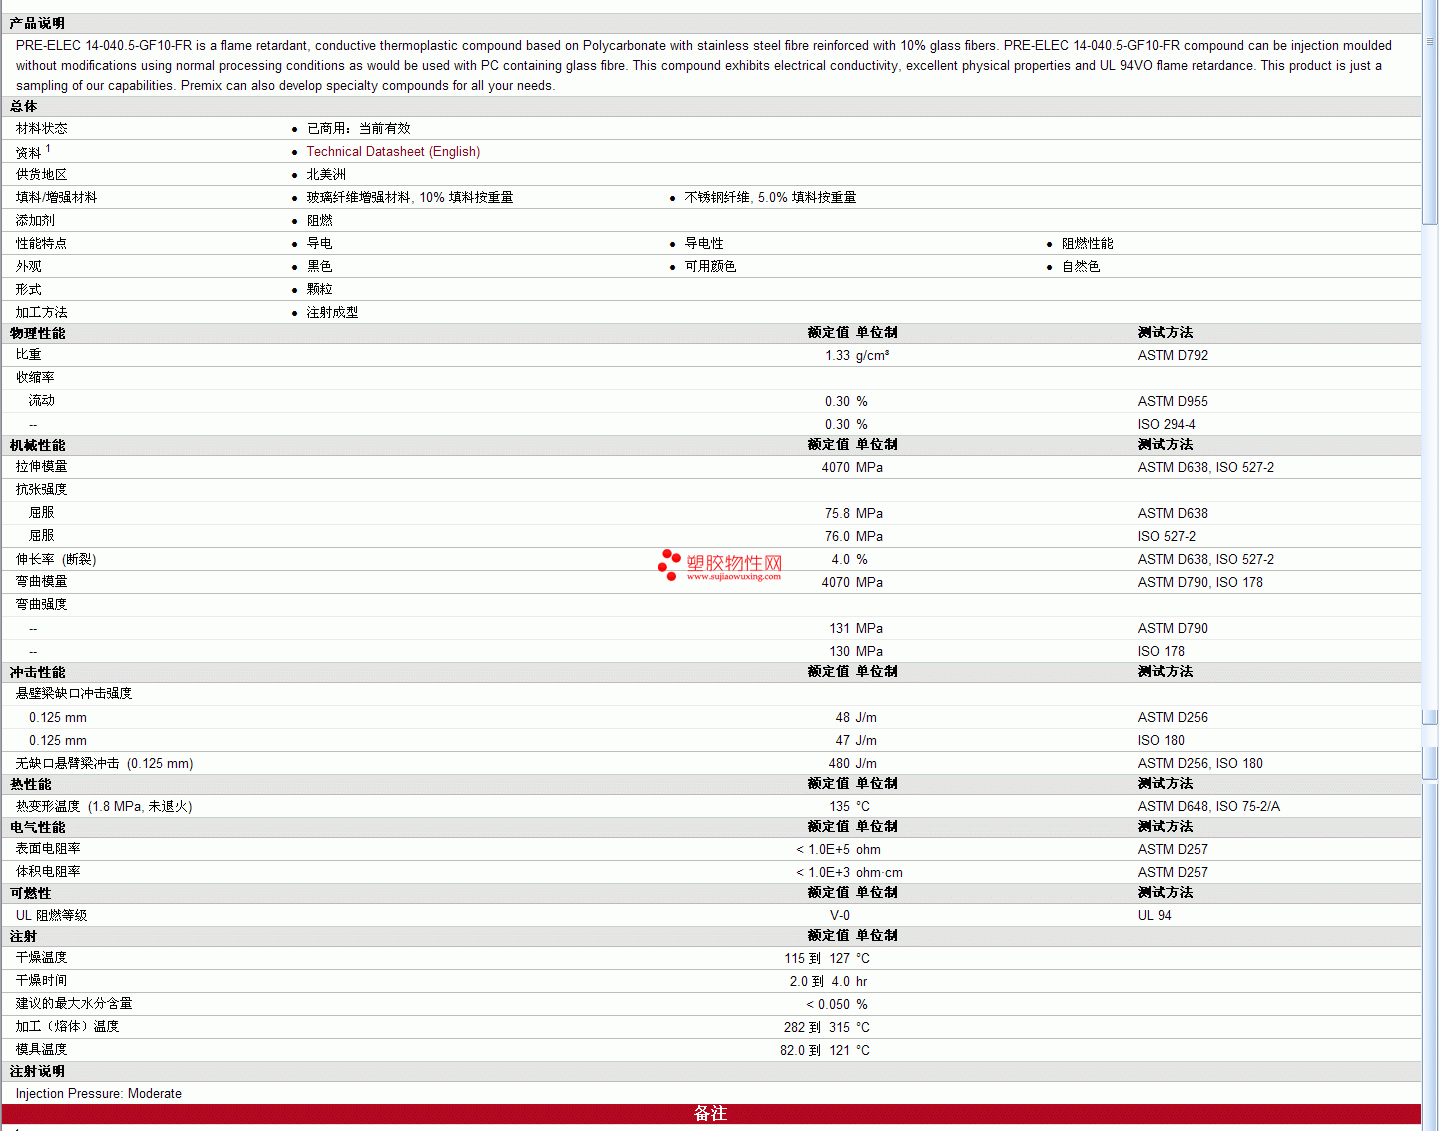Click the 产品说明 section header

click(x=37, y=23)
